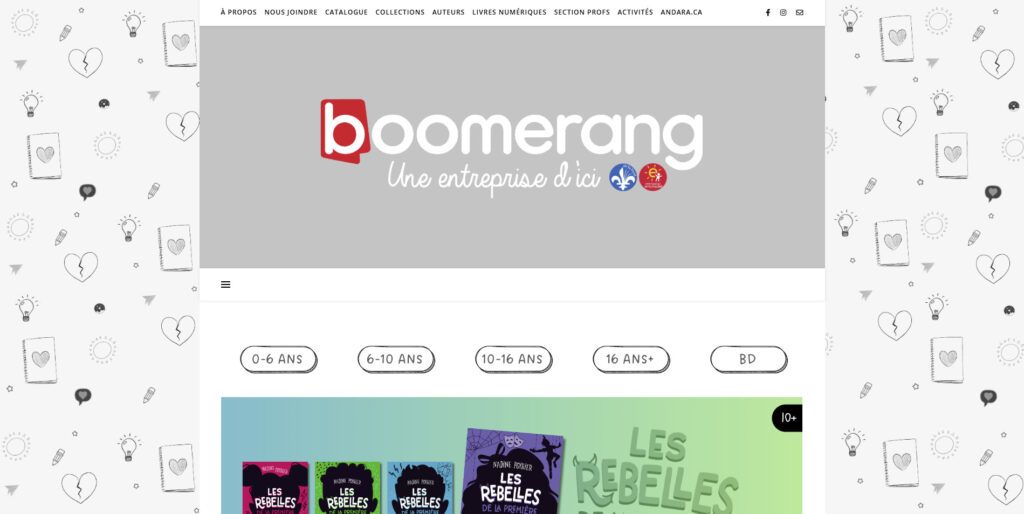Open the À PROPOS menu

point(238,12)
